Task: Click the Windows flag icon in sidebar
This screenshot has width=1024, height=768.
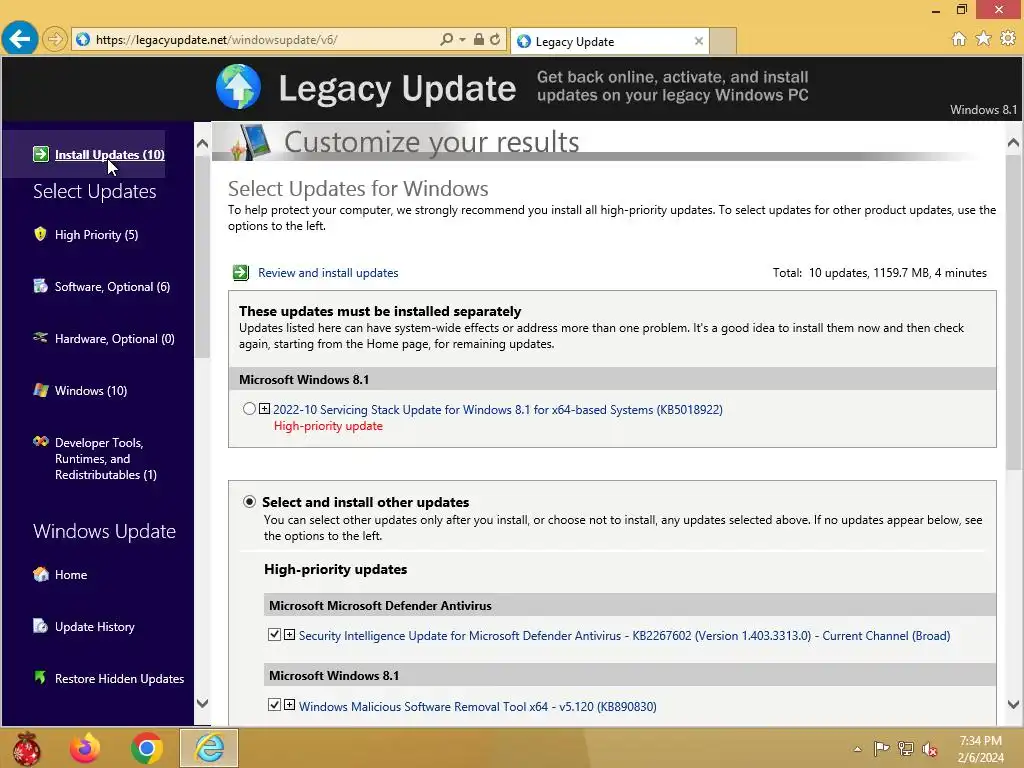Action: (x=40, y=390)
